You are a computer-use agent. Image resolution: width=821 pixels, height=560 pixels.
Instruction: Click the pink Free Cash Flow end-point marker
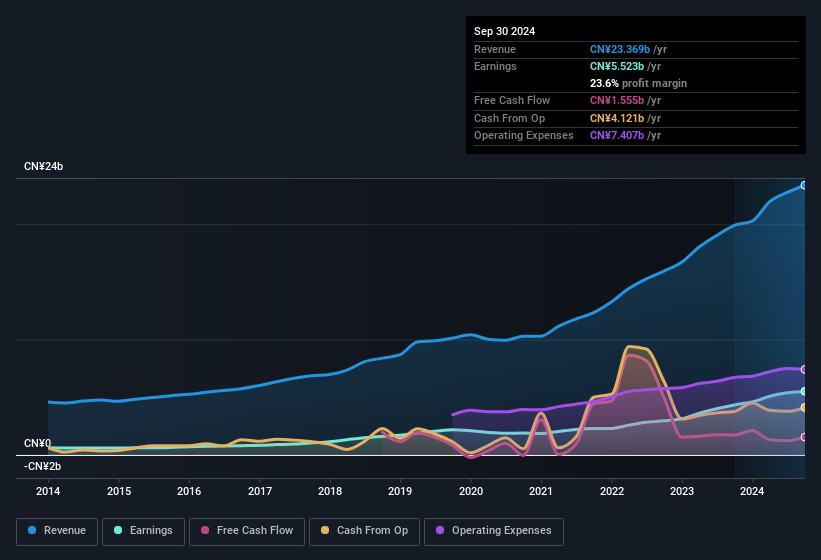803,437
